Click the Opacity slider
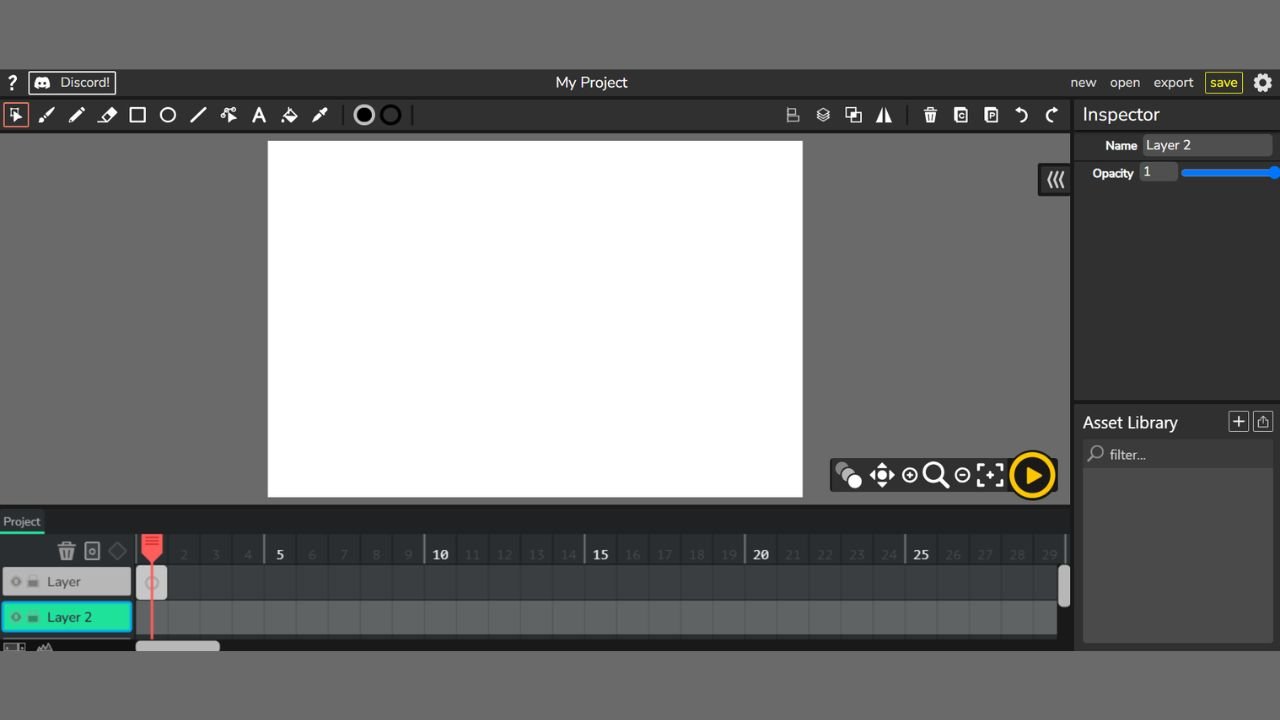This screenshot has height=720, width=1280. pos(1230,173)
